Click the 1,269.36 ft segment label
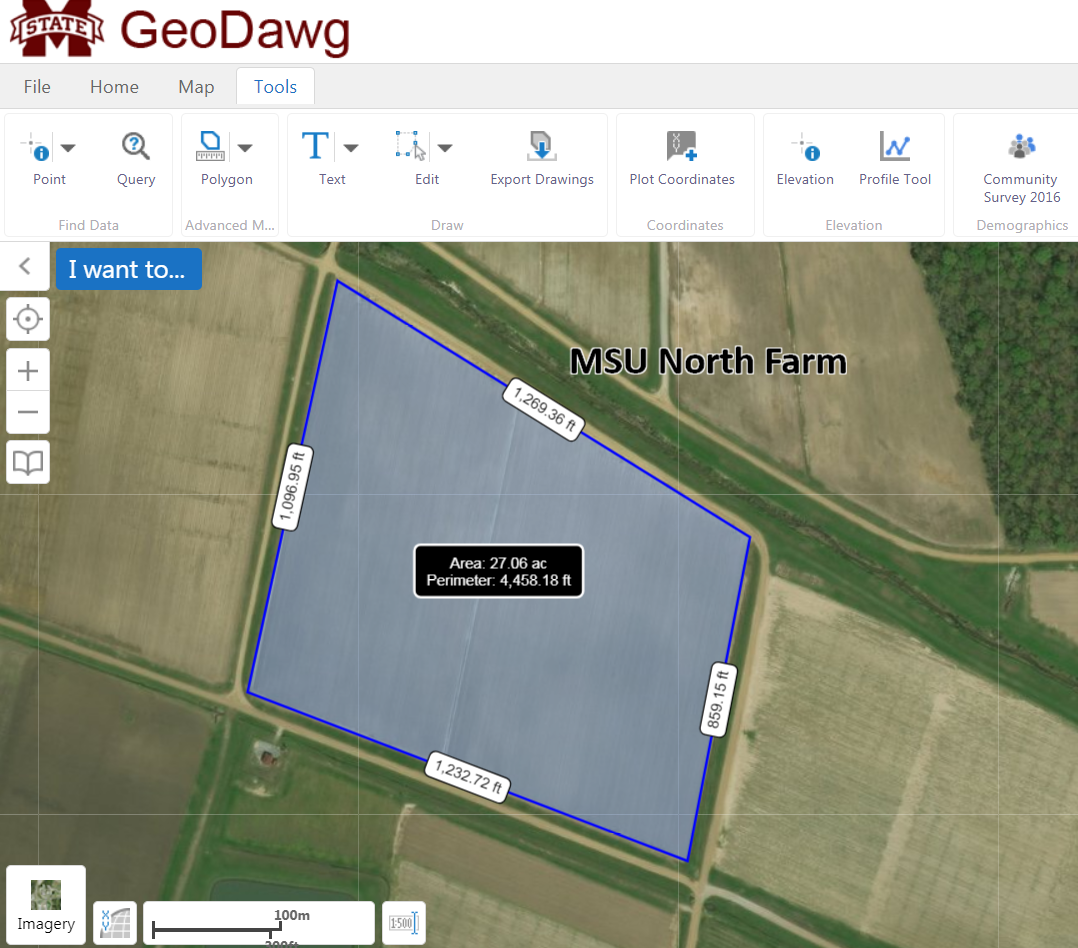1078x948 pixels. 544,410
